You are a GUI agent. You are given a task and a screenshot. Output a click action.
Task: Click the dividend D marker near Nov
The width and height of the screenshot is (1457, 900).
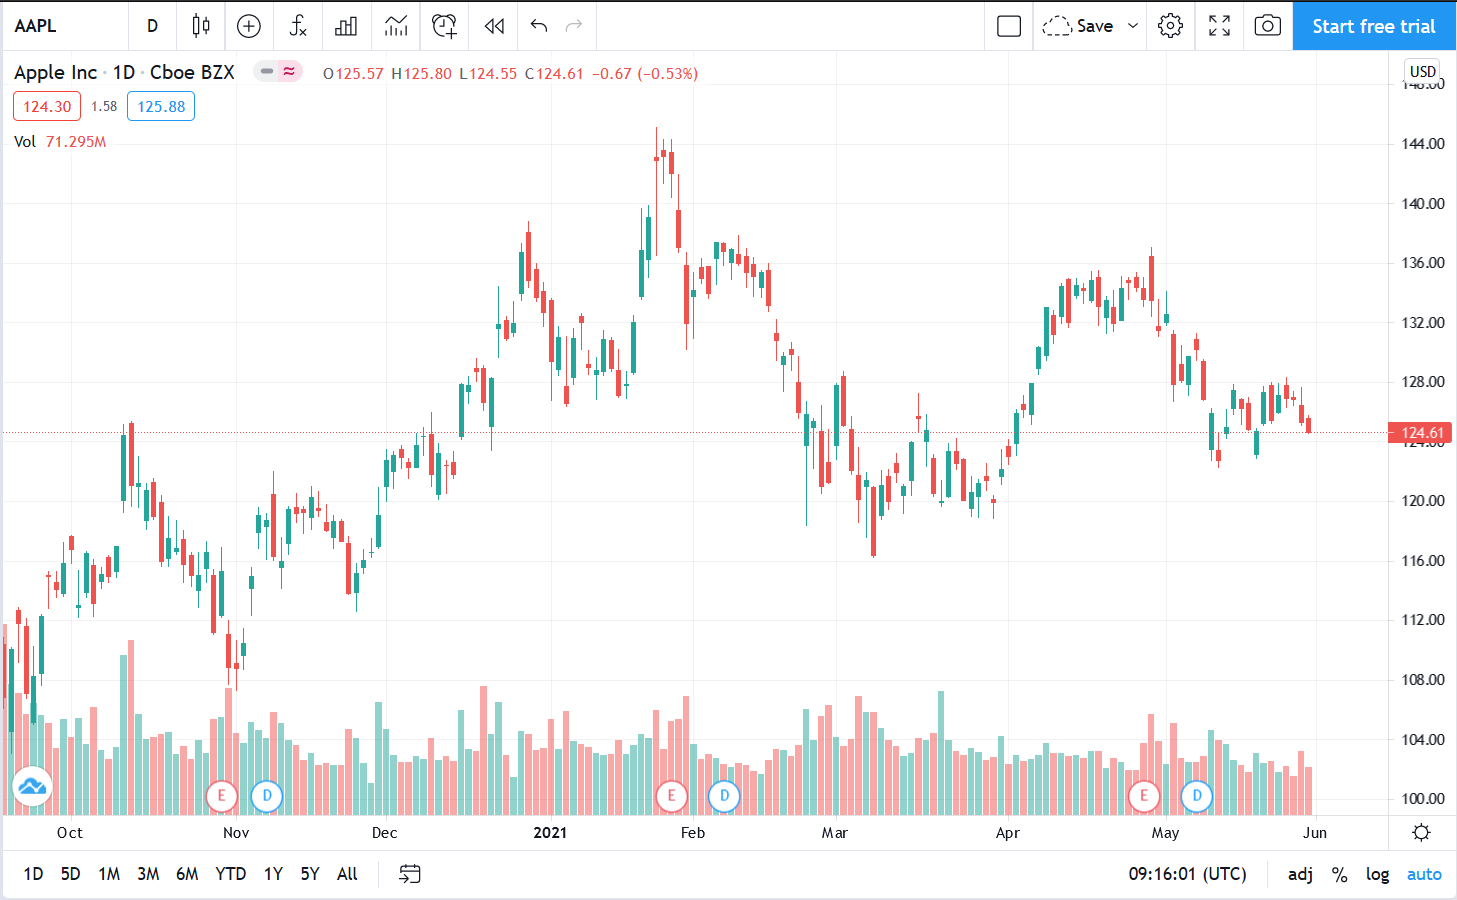click(266, 797)
